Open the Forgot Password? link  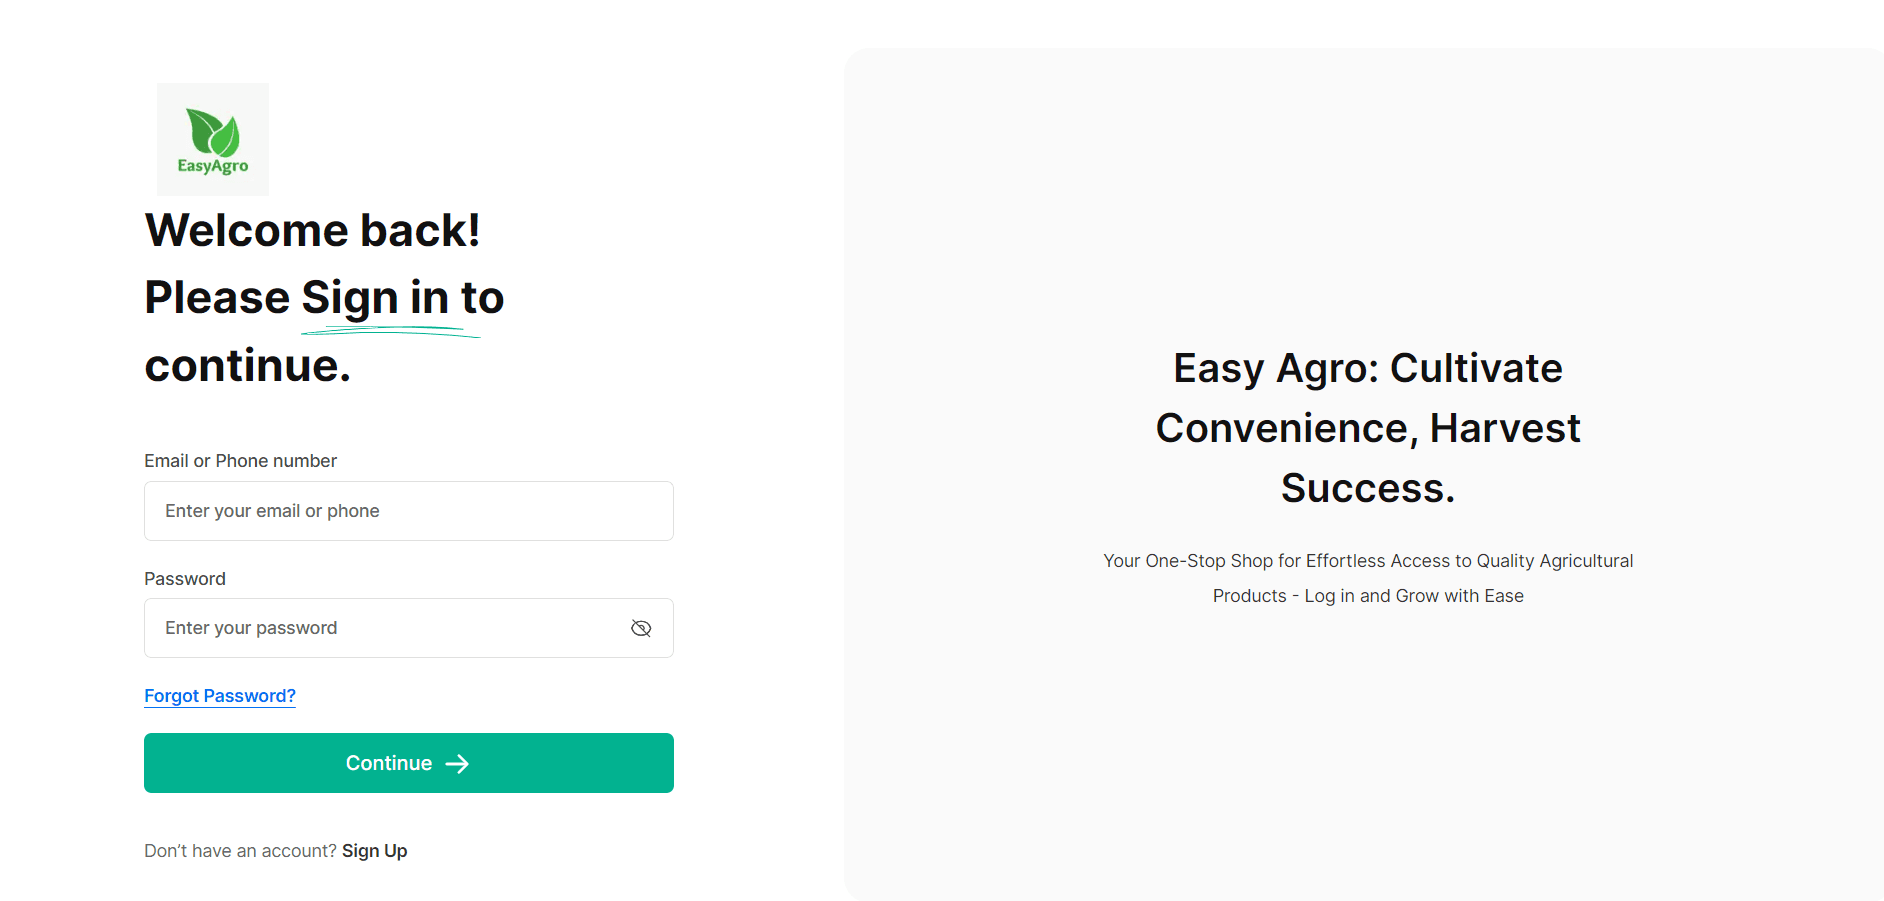(x=220, y=696)
